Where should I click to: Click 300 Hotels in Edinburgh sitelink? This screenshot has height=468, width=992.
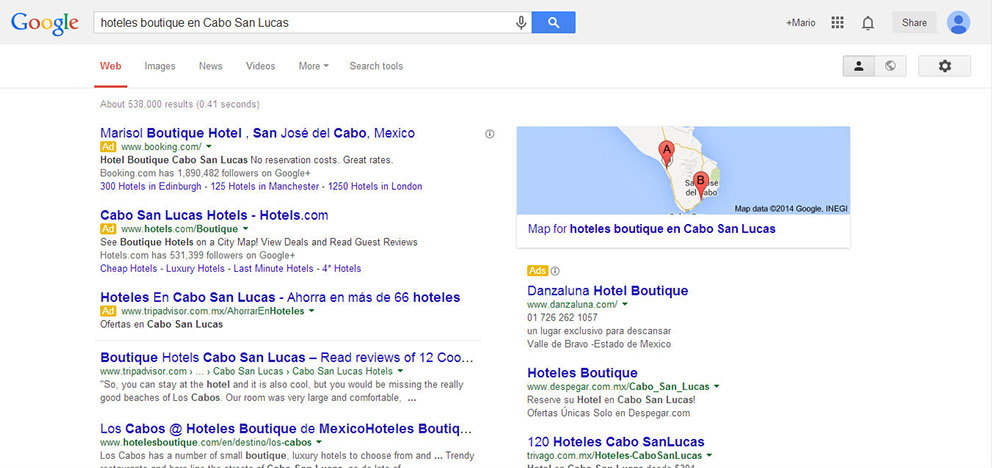tap(151, 187)
